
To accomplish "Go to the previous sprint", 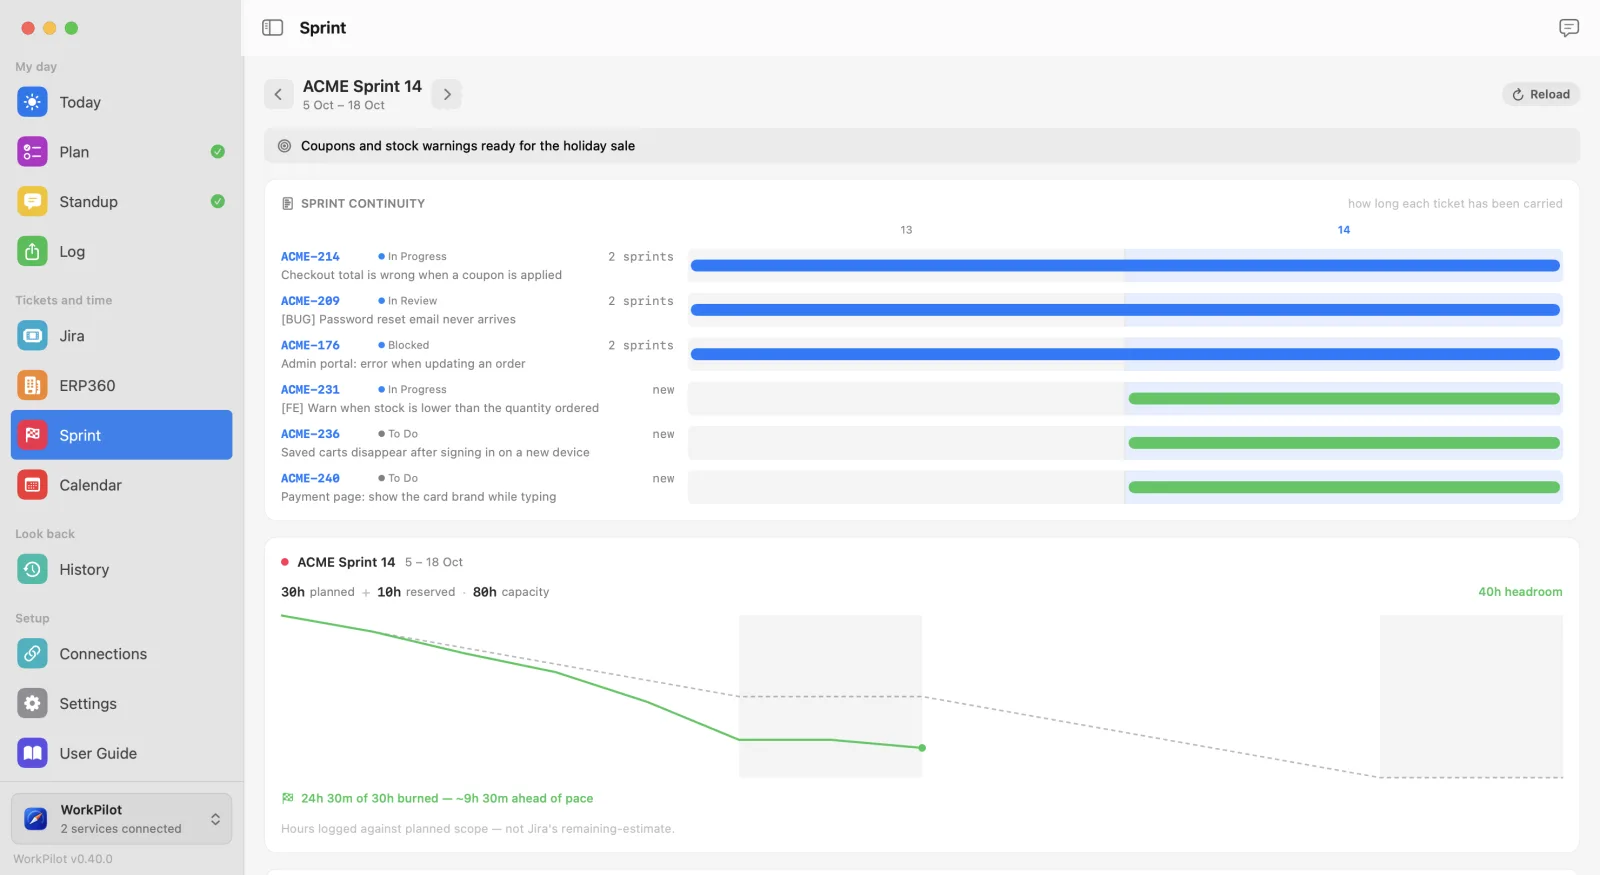I will pos(278,94).
